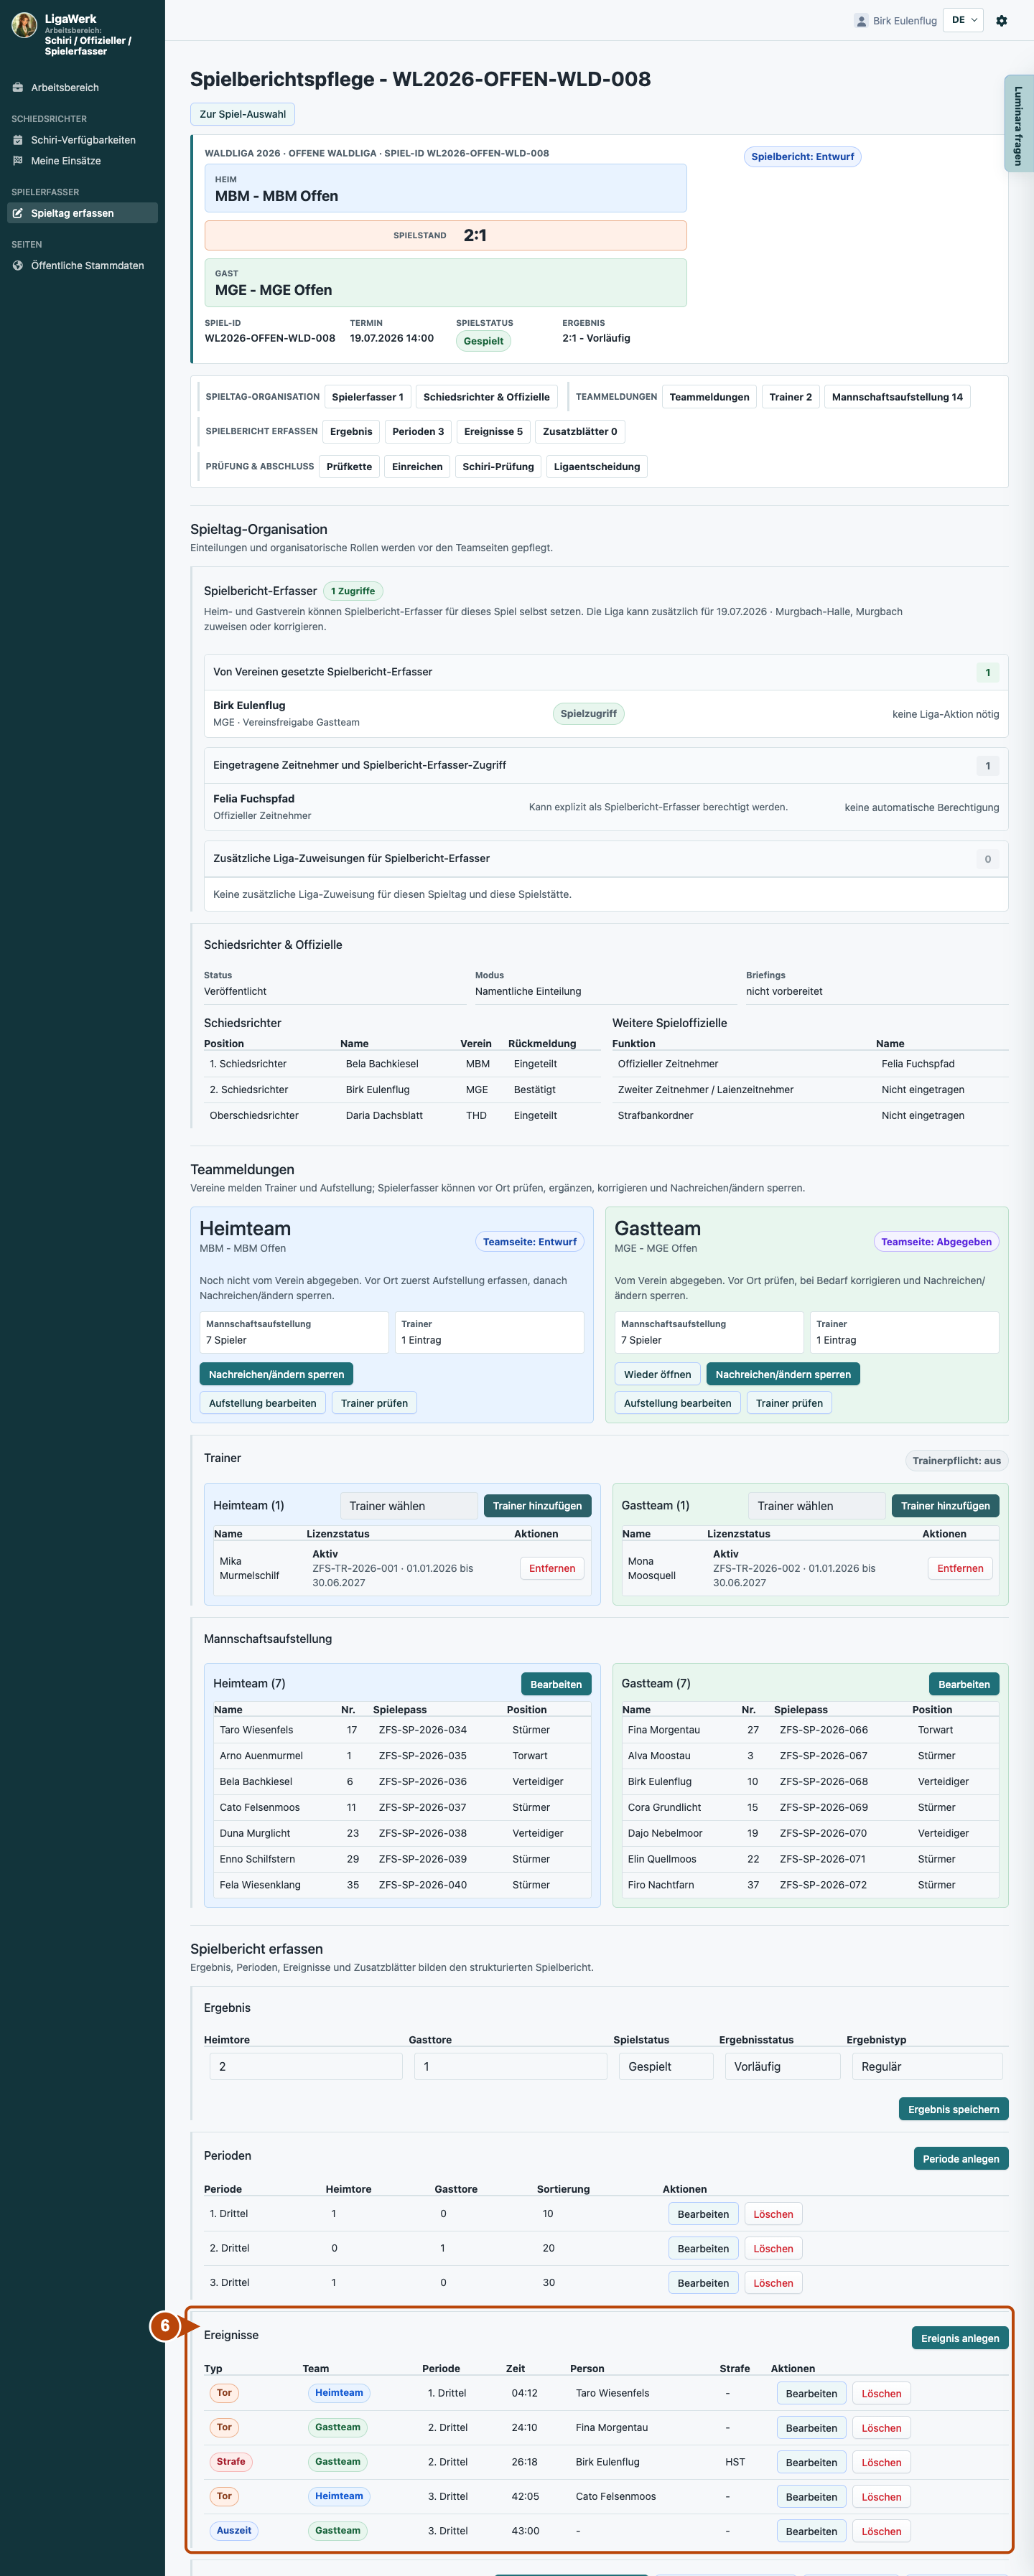This screenshot has width=1034, height=2576.
Task: Remove trainer Mika Murmelschilf via Entfernen
Action: (552, 1568)
